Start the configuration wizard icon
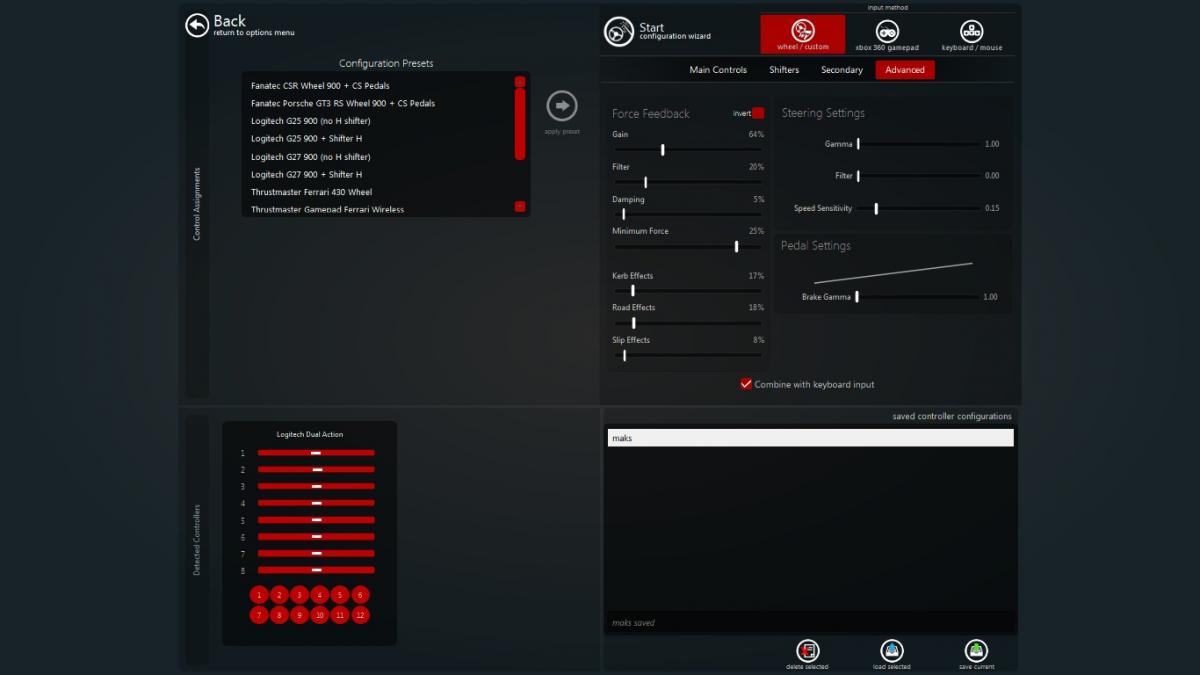The image size is (1200, 675). click(619, 31)
